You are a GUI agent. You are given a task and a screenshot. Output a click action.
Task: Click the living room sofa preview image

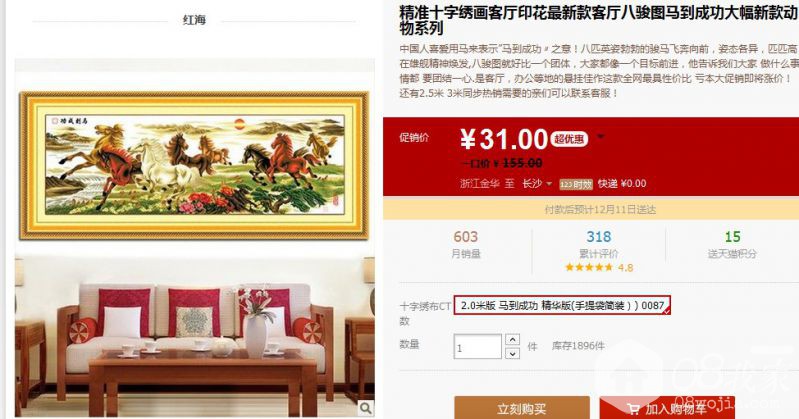click(195, 335)
